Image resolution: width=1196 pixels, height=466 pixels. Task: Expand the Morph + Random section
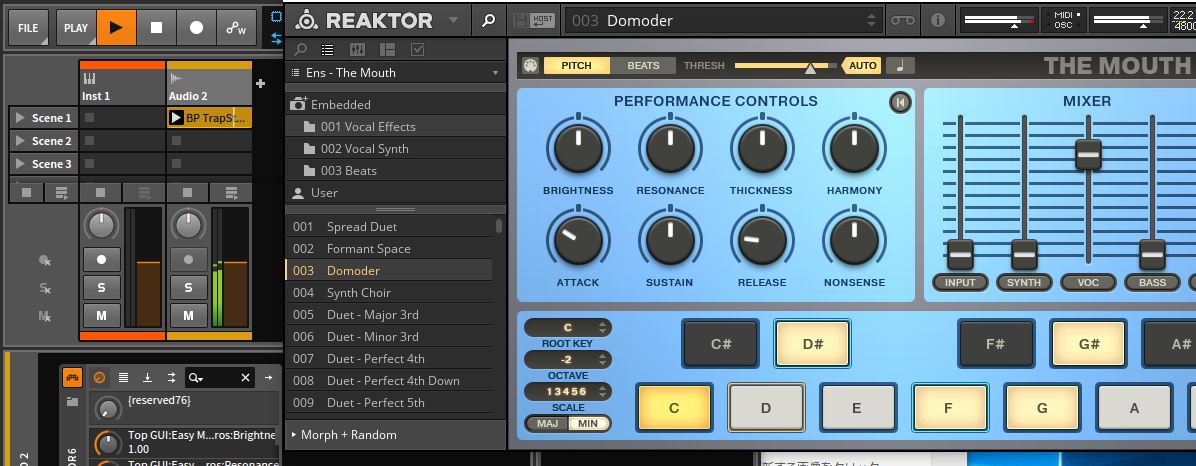click(x=395, y=435)
